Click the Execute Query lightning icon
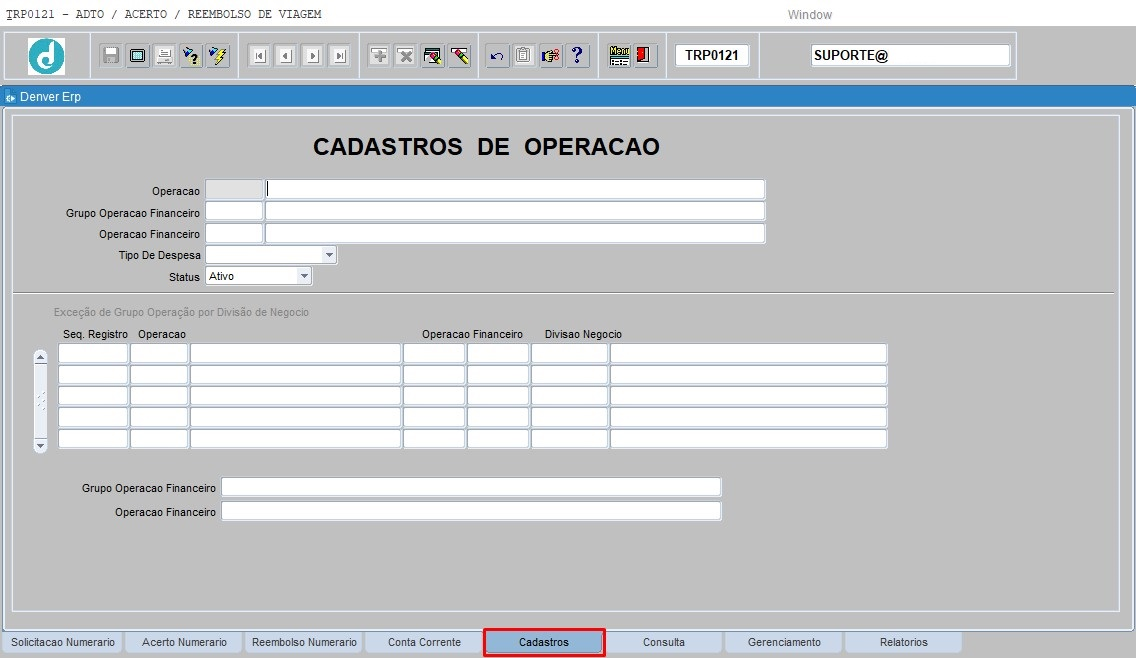The height and width of the screenshot is (658, 1136). coord(218,56)
